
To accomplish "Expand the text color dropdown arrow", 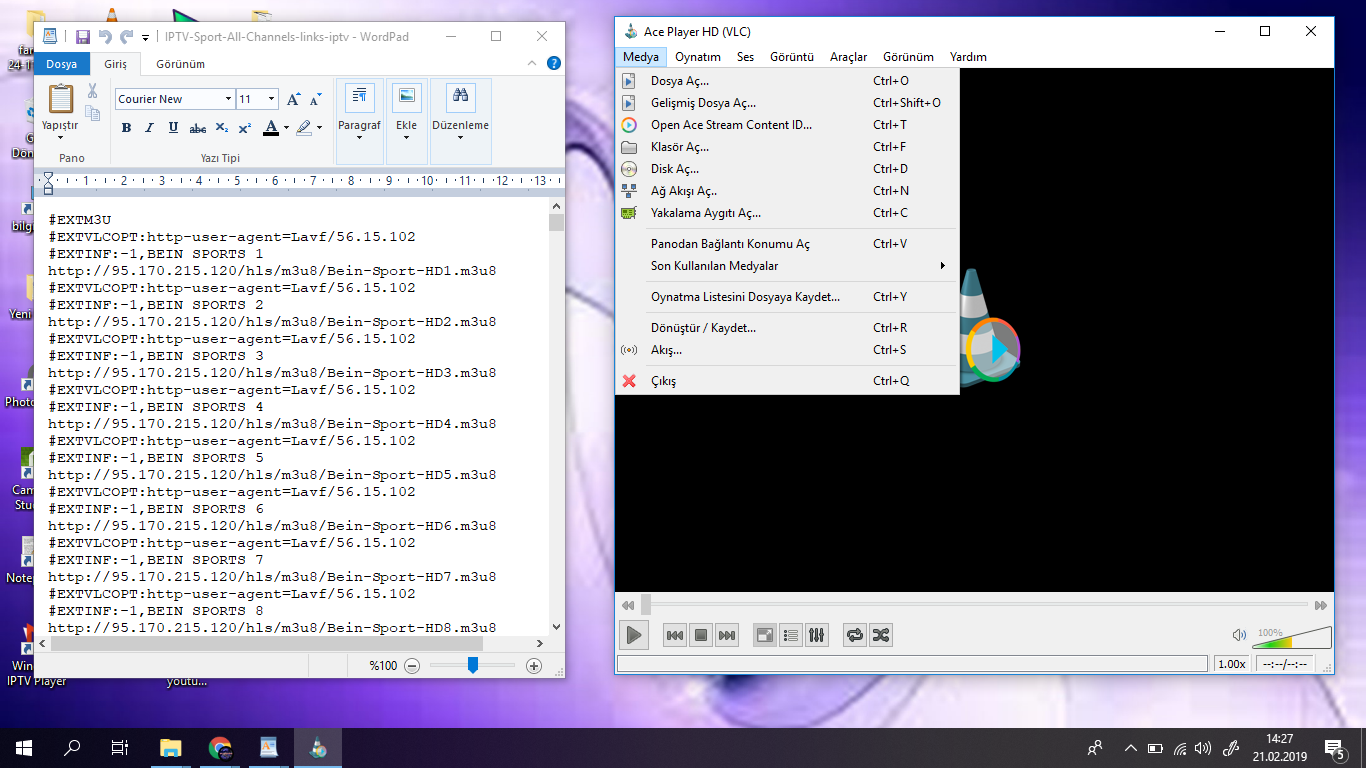I will tap(286, 128).
